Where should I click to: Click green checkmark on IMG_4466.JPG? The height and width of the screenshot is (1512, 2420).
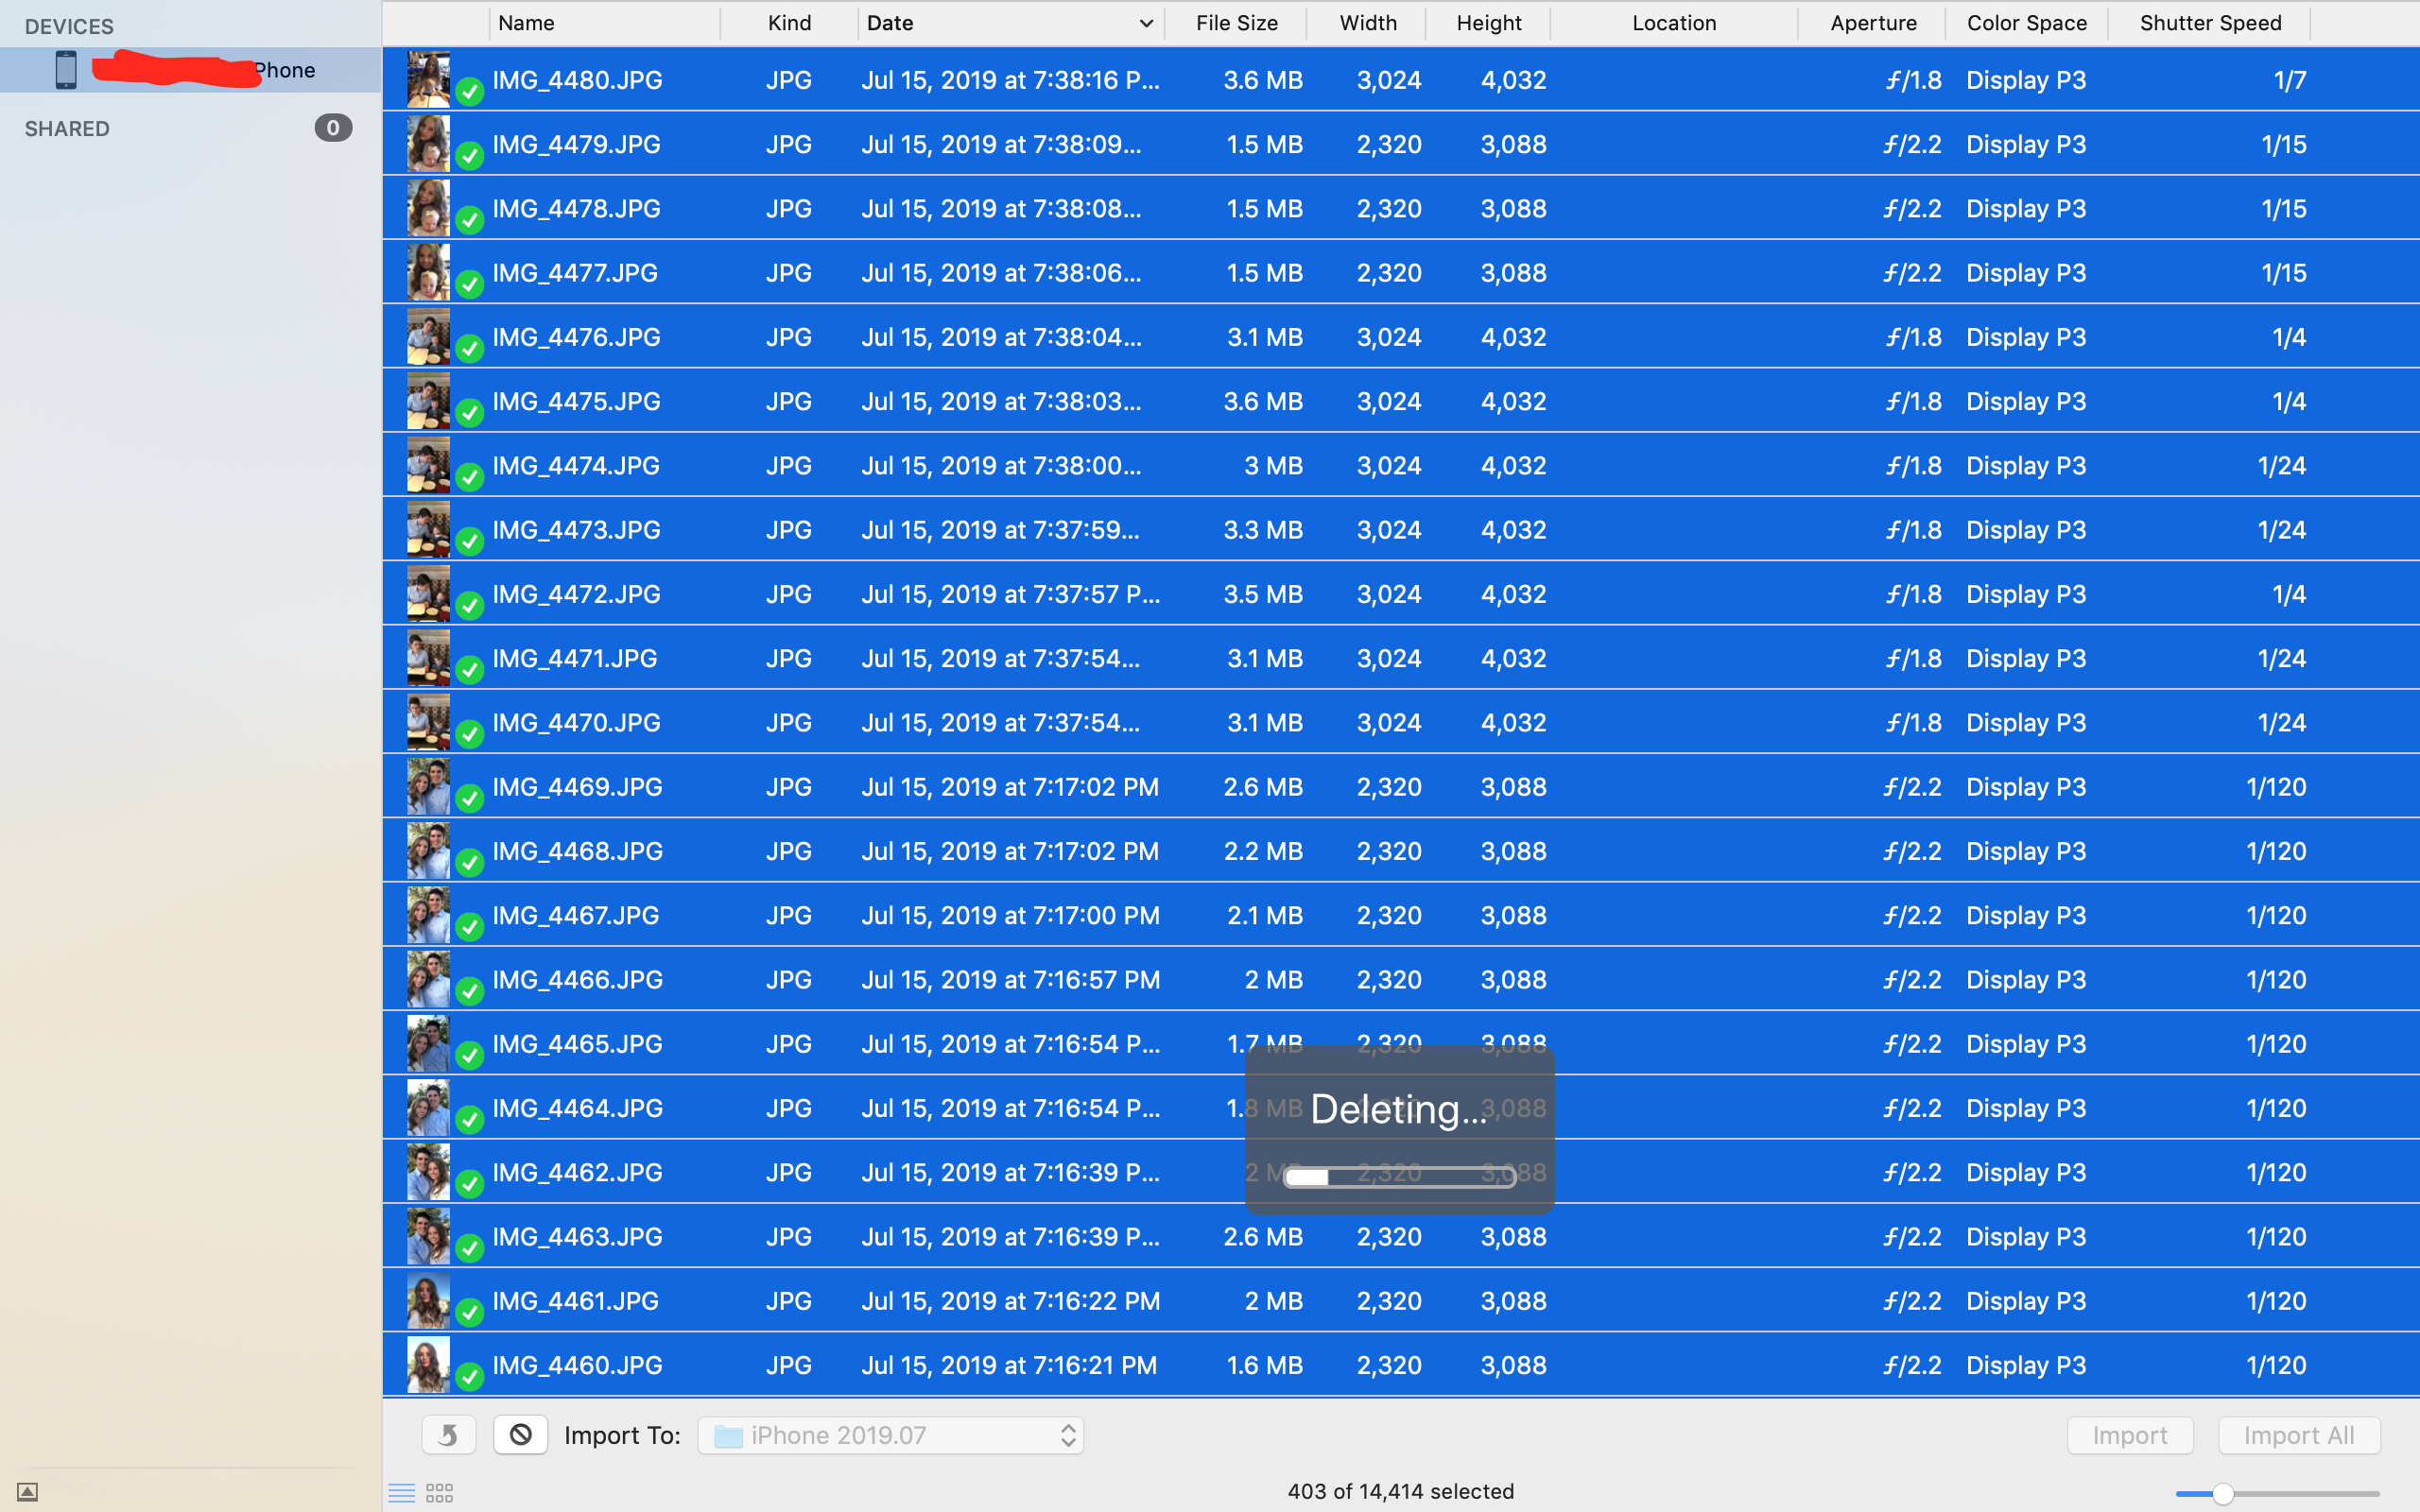(470, 991)
